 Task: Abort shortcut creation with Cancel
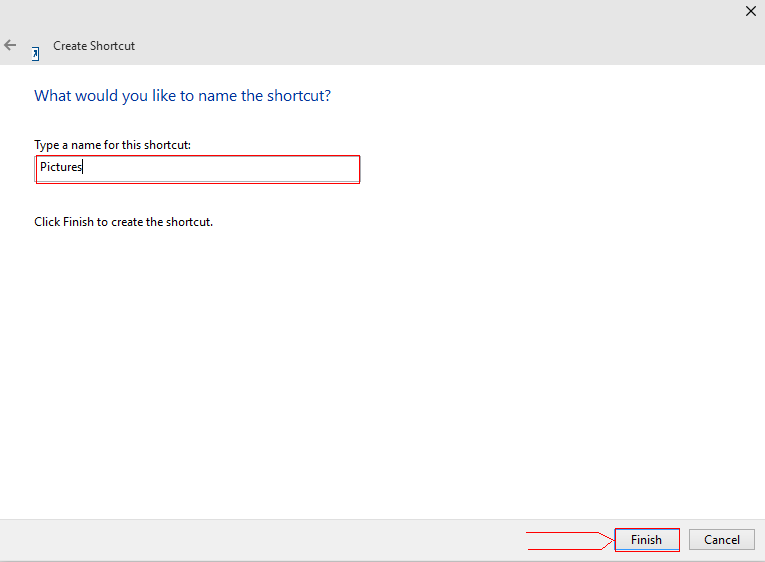[x=721, y=540]
